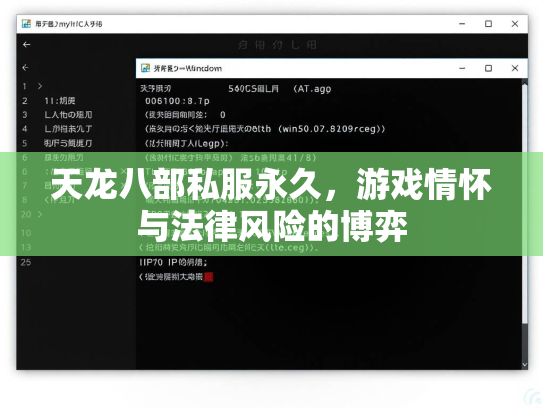Close the inner Window dialog
The image size is (543, 408).
[515, 68]
